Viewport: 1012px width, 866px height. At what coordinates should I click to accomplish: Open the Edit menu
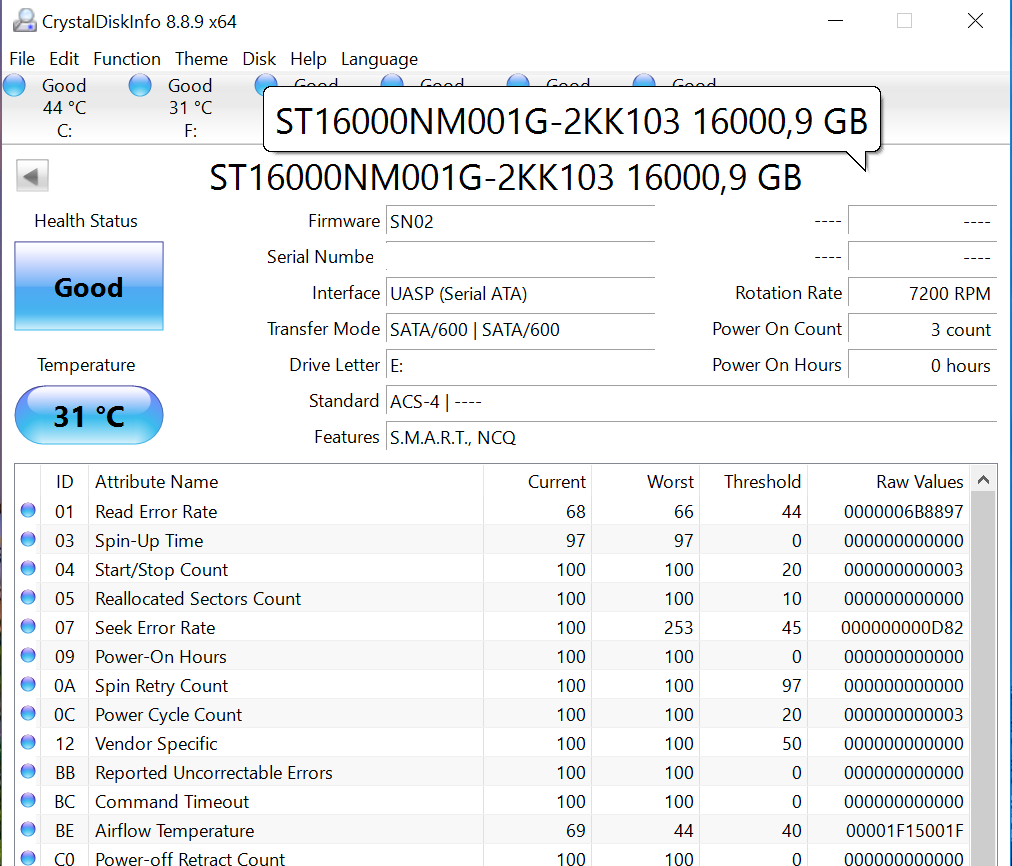(64, 59)
